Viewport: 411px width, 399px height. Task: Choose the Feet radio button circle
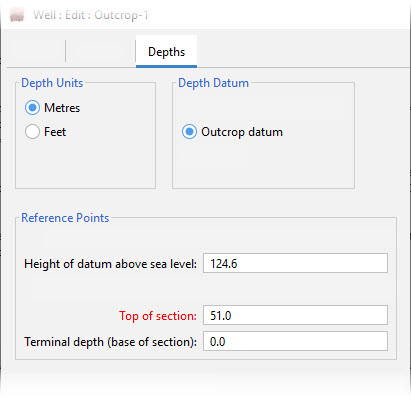(x=32, y=132)
